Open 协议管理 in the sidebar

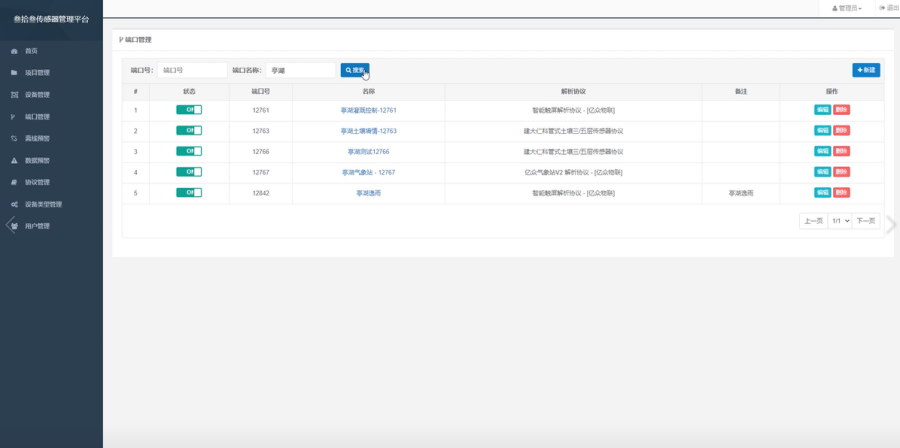pyautogui.click(x=37, y=182)
